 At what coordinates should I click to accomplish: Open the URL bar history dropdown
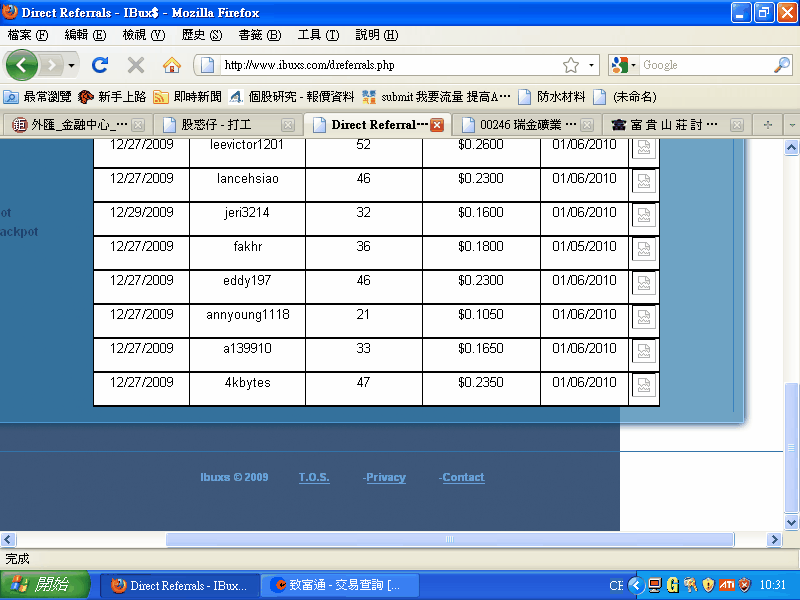[x=591, y=65]
